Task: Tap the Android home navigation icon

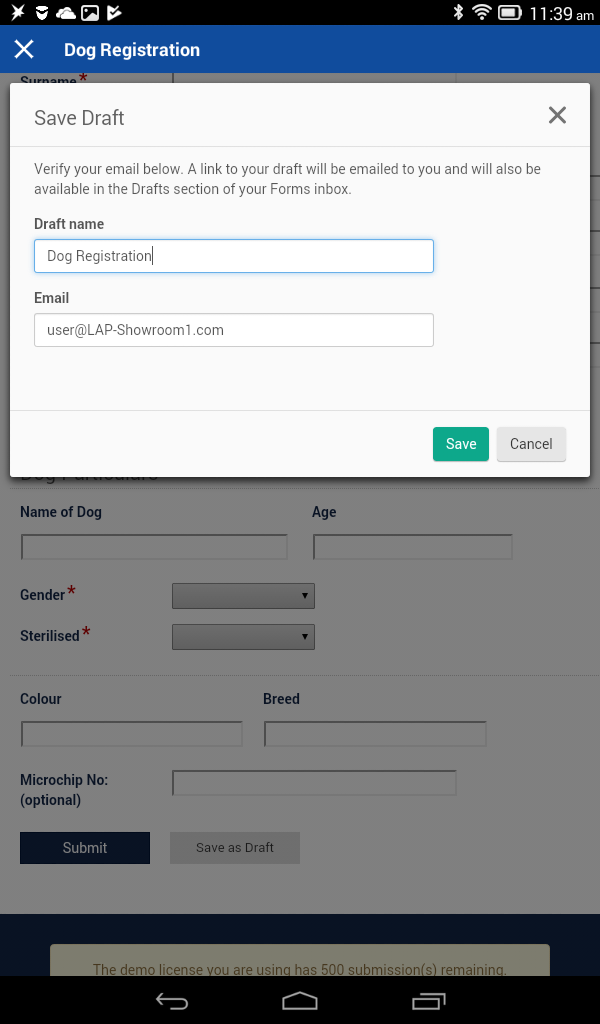Action: click(x=300, y=1000)
